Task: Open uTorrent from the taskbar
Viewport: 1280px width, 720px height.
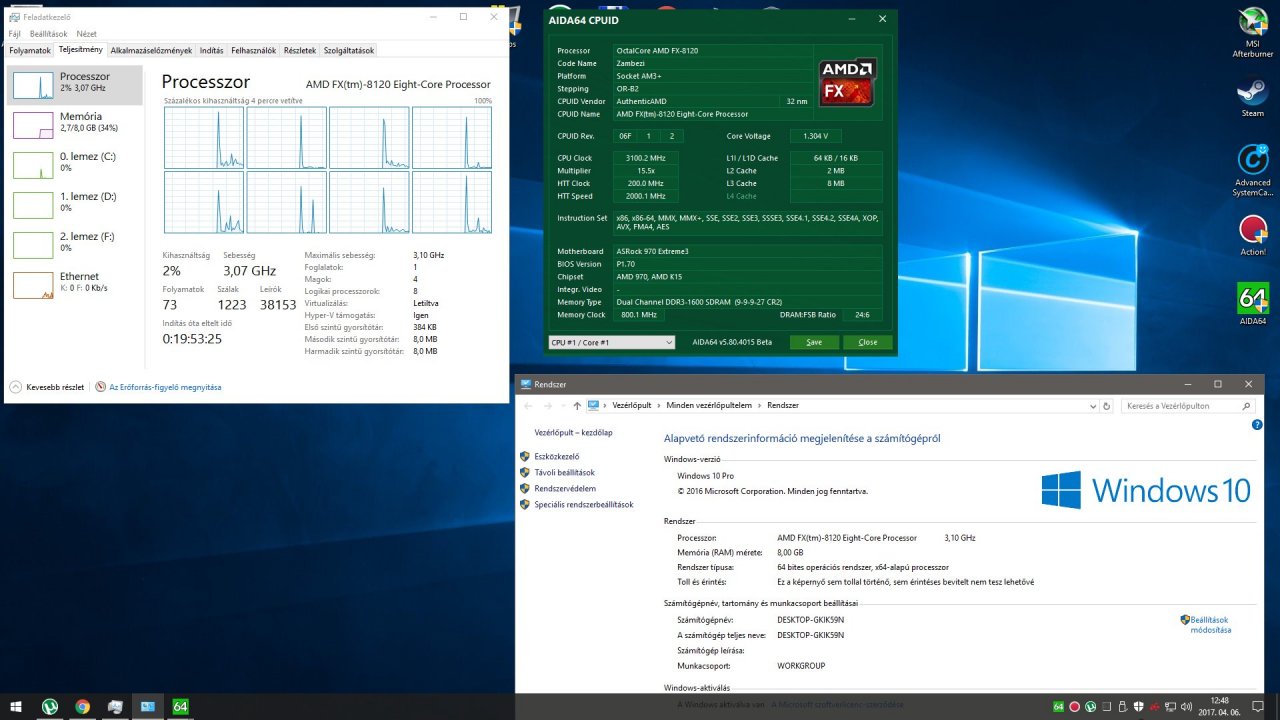Action: pos(50,707)
